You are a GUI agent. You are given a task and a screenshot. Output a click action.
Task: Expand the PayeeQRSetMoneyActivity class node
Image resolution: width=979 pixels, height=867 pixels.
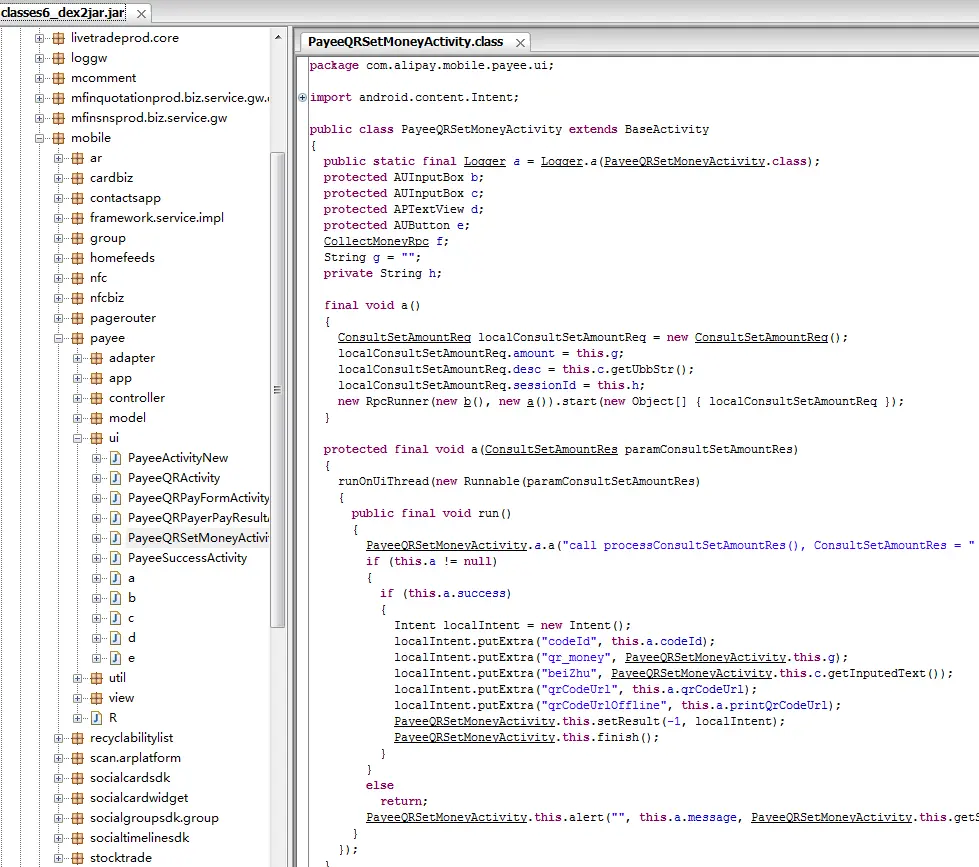point(96,538)
